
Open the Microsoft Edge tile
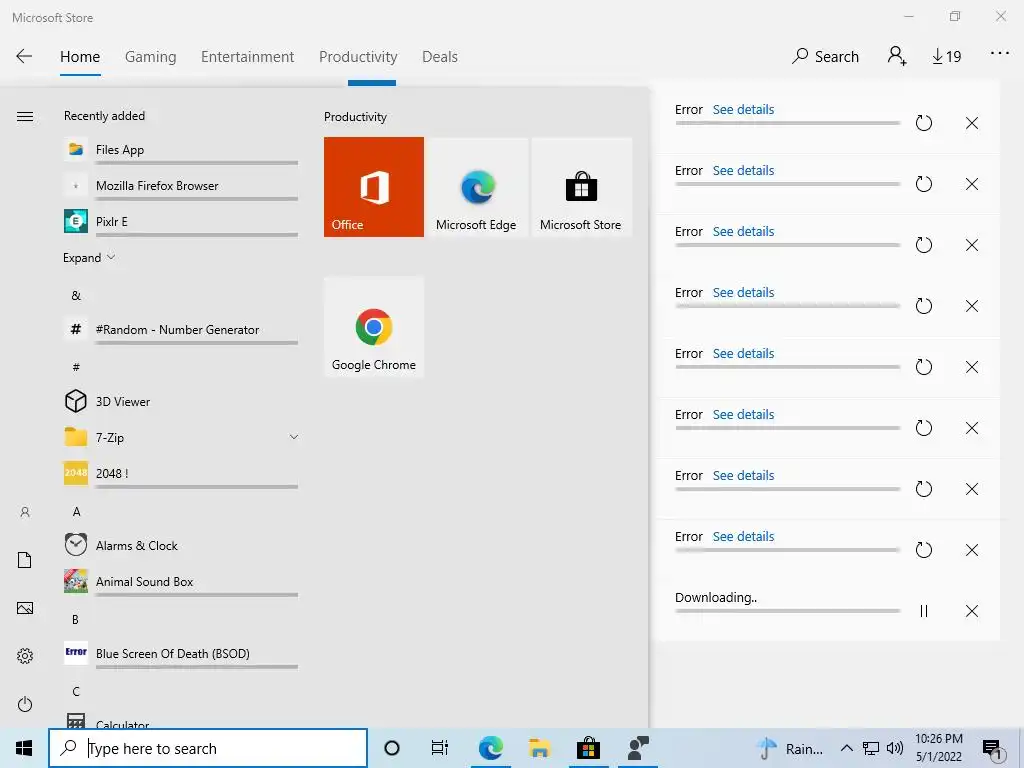[476, 187]
